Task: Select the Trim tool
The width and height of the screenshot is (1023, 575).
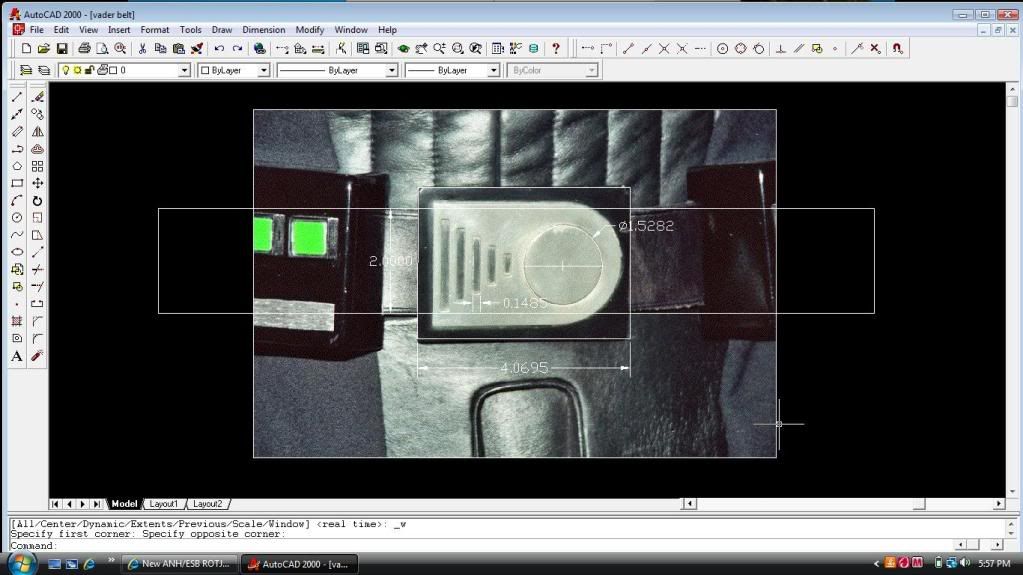Action: [38, 270]
